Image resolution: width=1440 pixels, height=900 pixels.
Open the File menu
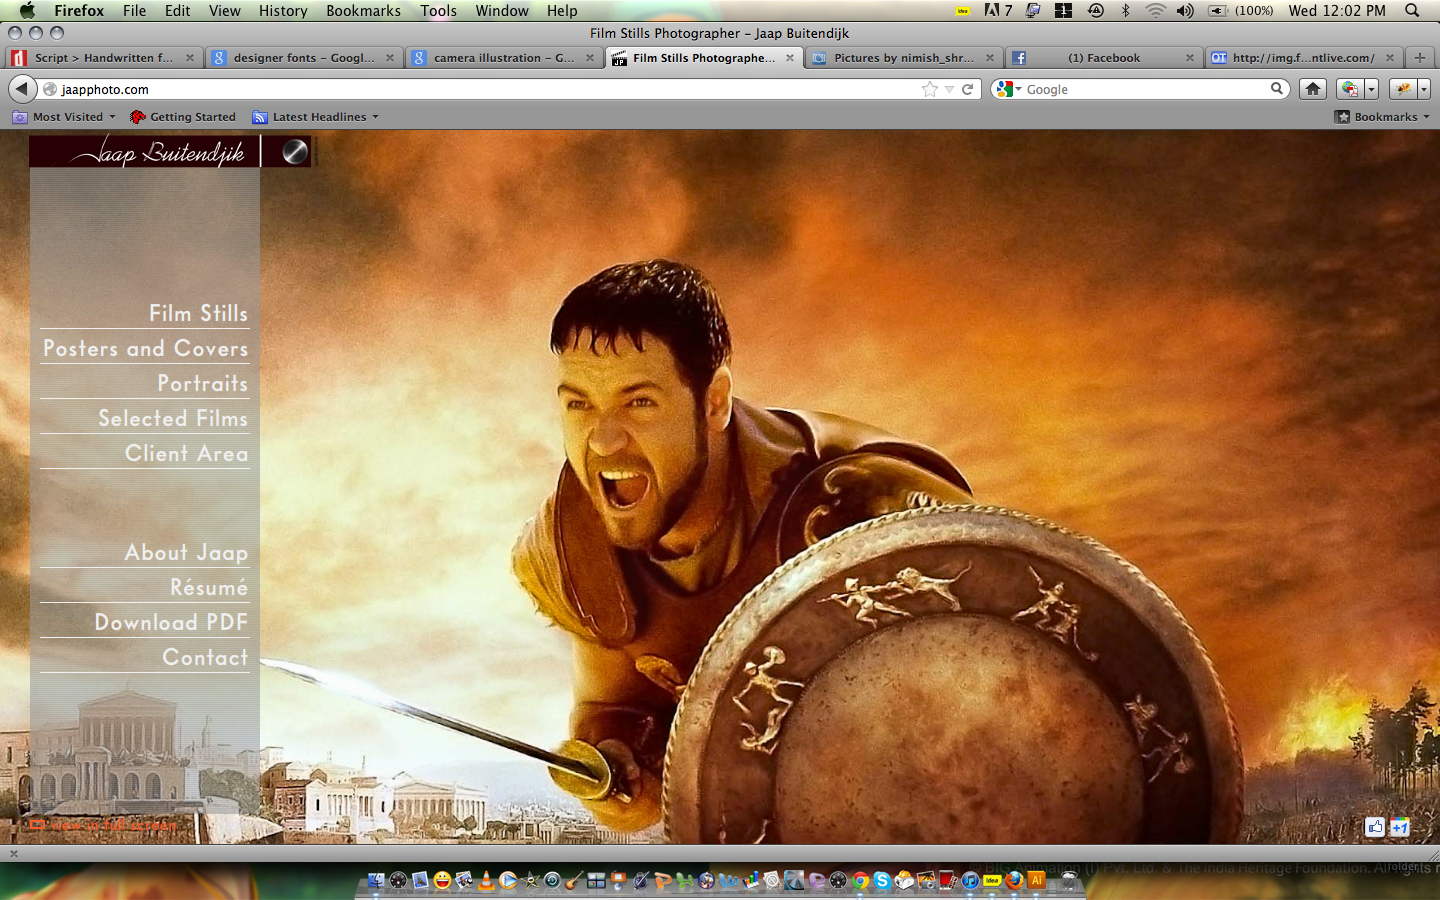click(x=134, y=11)
